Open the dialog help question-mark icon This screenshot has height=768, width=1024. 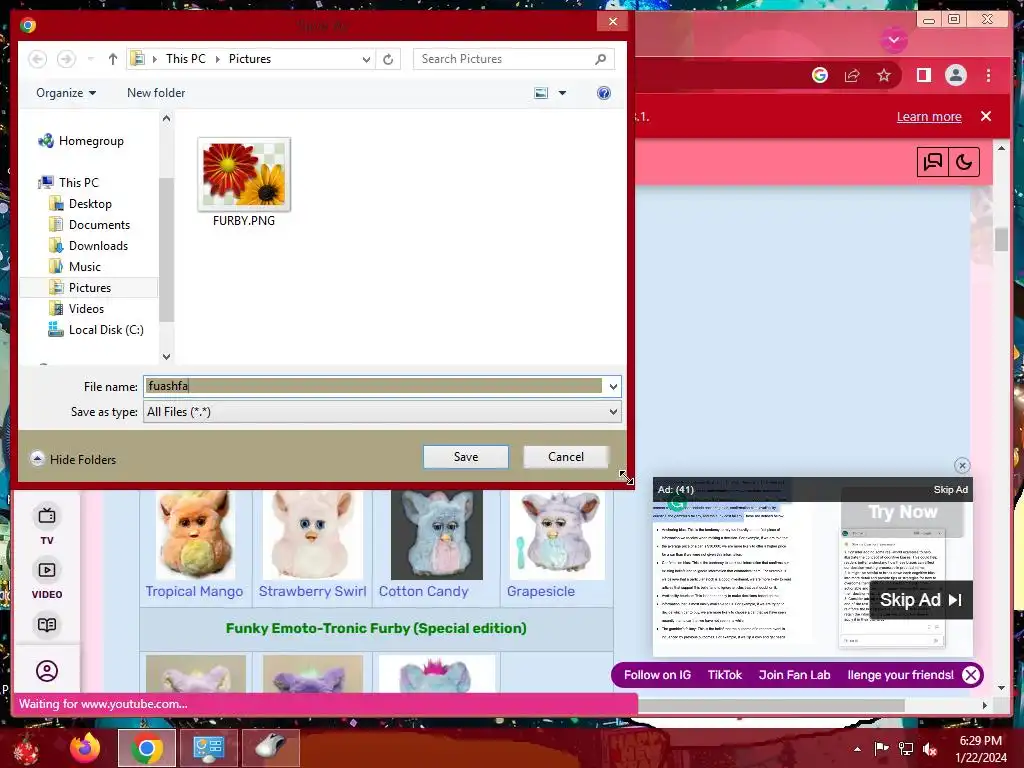pos(604,93)
